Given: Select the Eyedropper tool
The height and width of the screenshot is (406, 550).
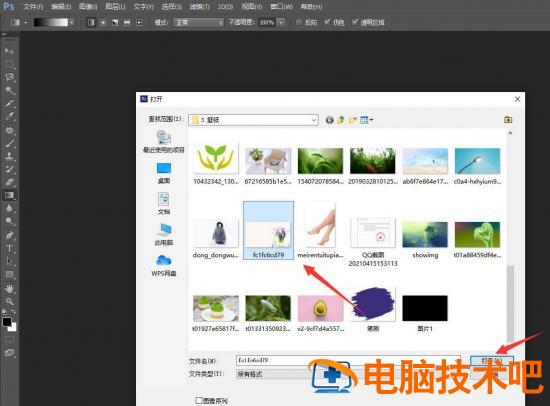Looking at the screenshot, I should point(9,116).
